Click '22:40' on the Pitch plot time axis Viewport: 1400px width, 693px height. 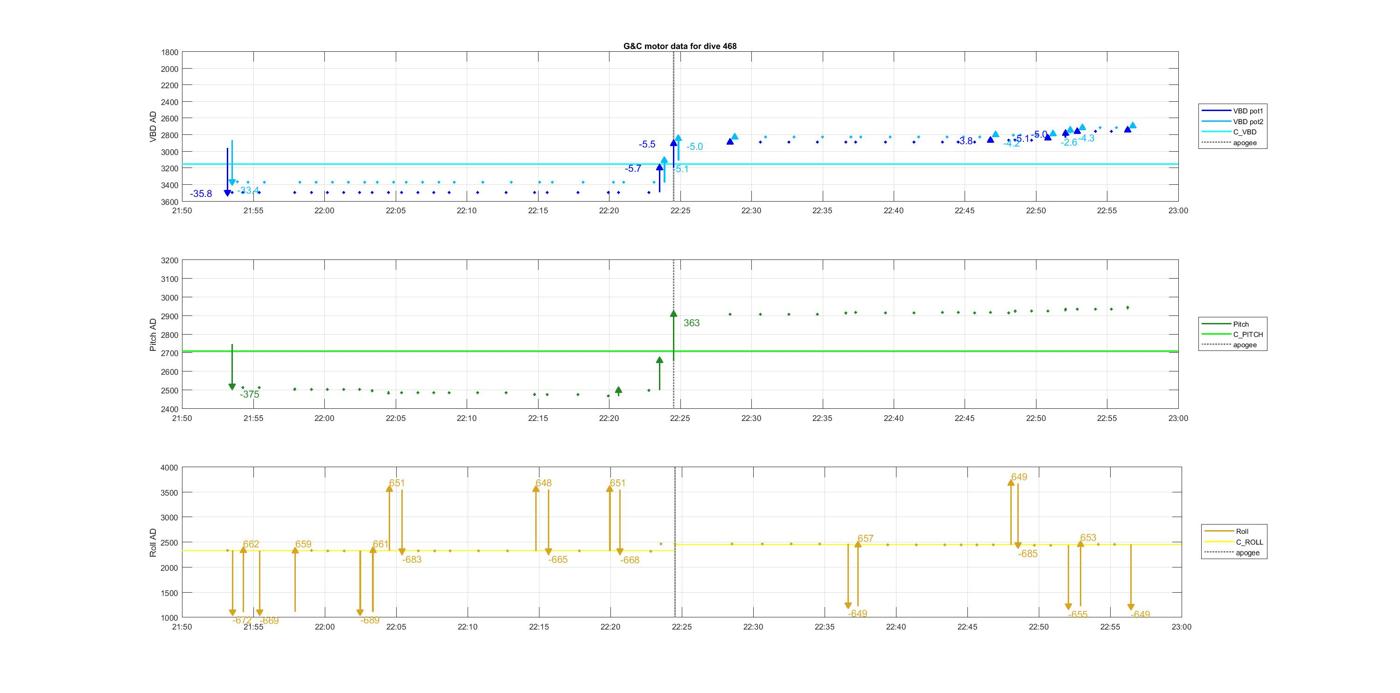[x=893, y=419]
